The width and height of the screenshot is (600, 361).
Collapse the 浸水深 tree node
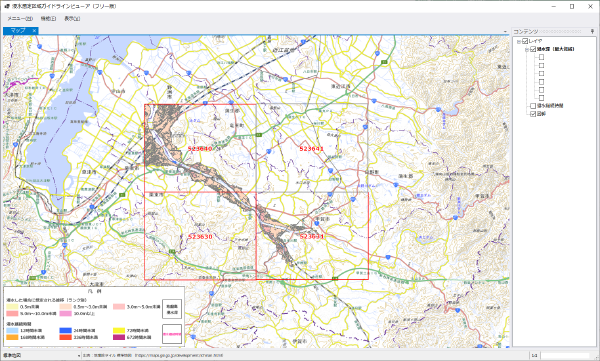pyautogui.click(x=527, y=49)
